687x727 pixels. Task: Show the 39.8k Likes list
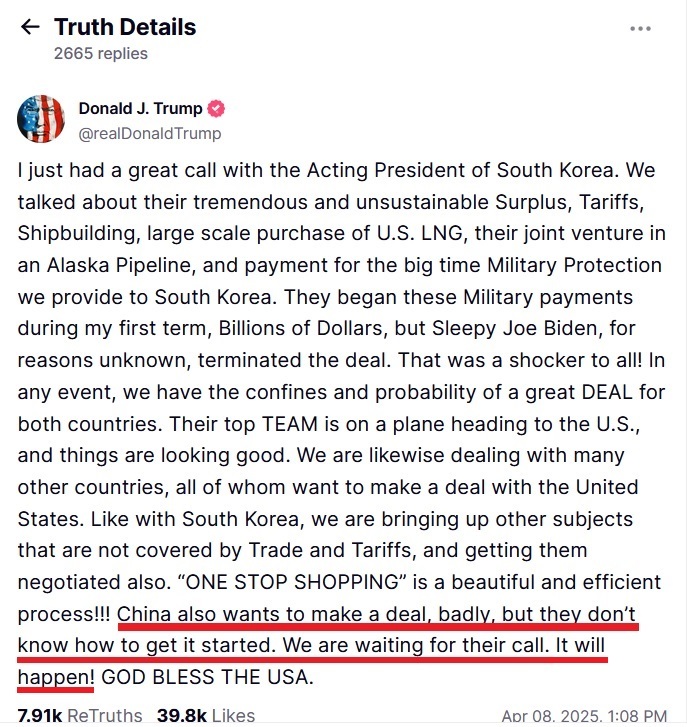point(206,715)
